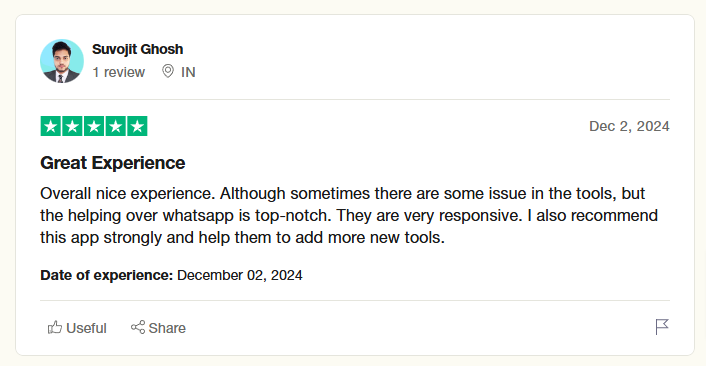The width and height of the screenshot is (706, 366).
Task: Click the second green rating star
Action: pyautogui.click(x=72, y=126)
